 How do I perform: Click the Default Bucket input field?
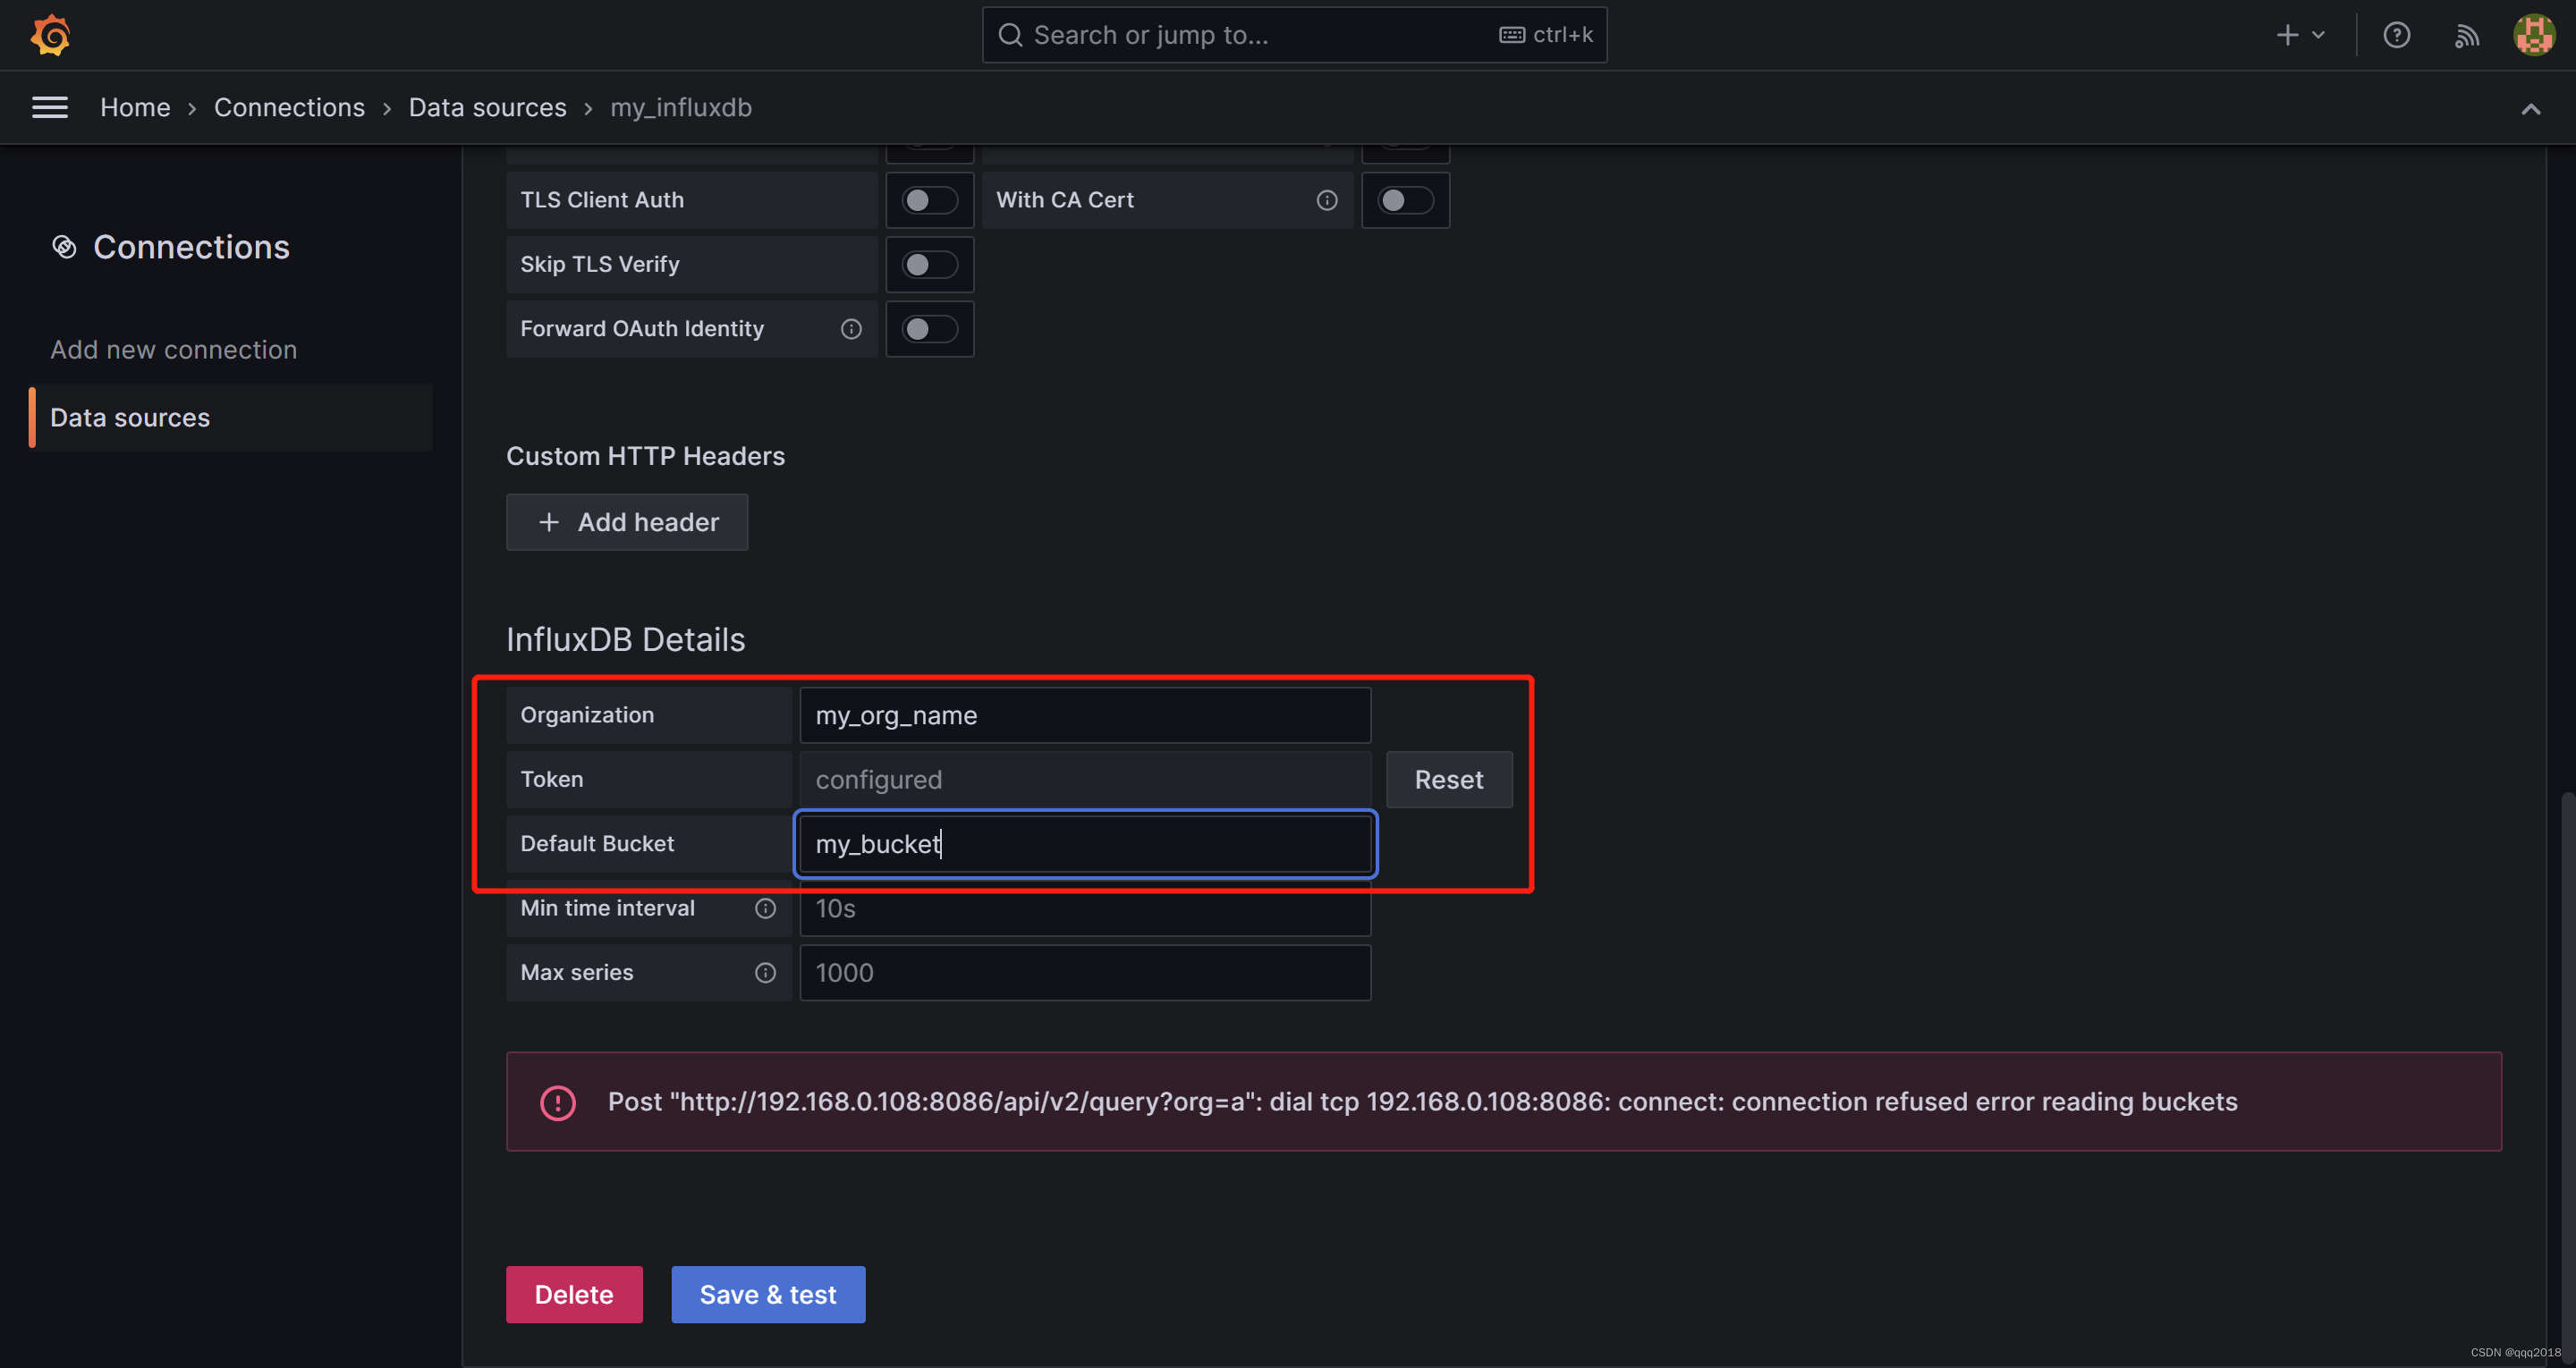tap(1084, 844)
